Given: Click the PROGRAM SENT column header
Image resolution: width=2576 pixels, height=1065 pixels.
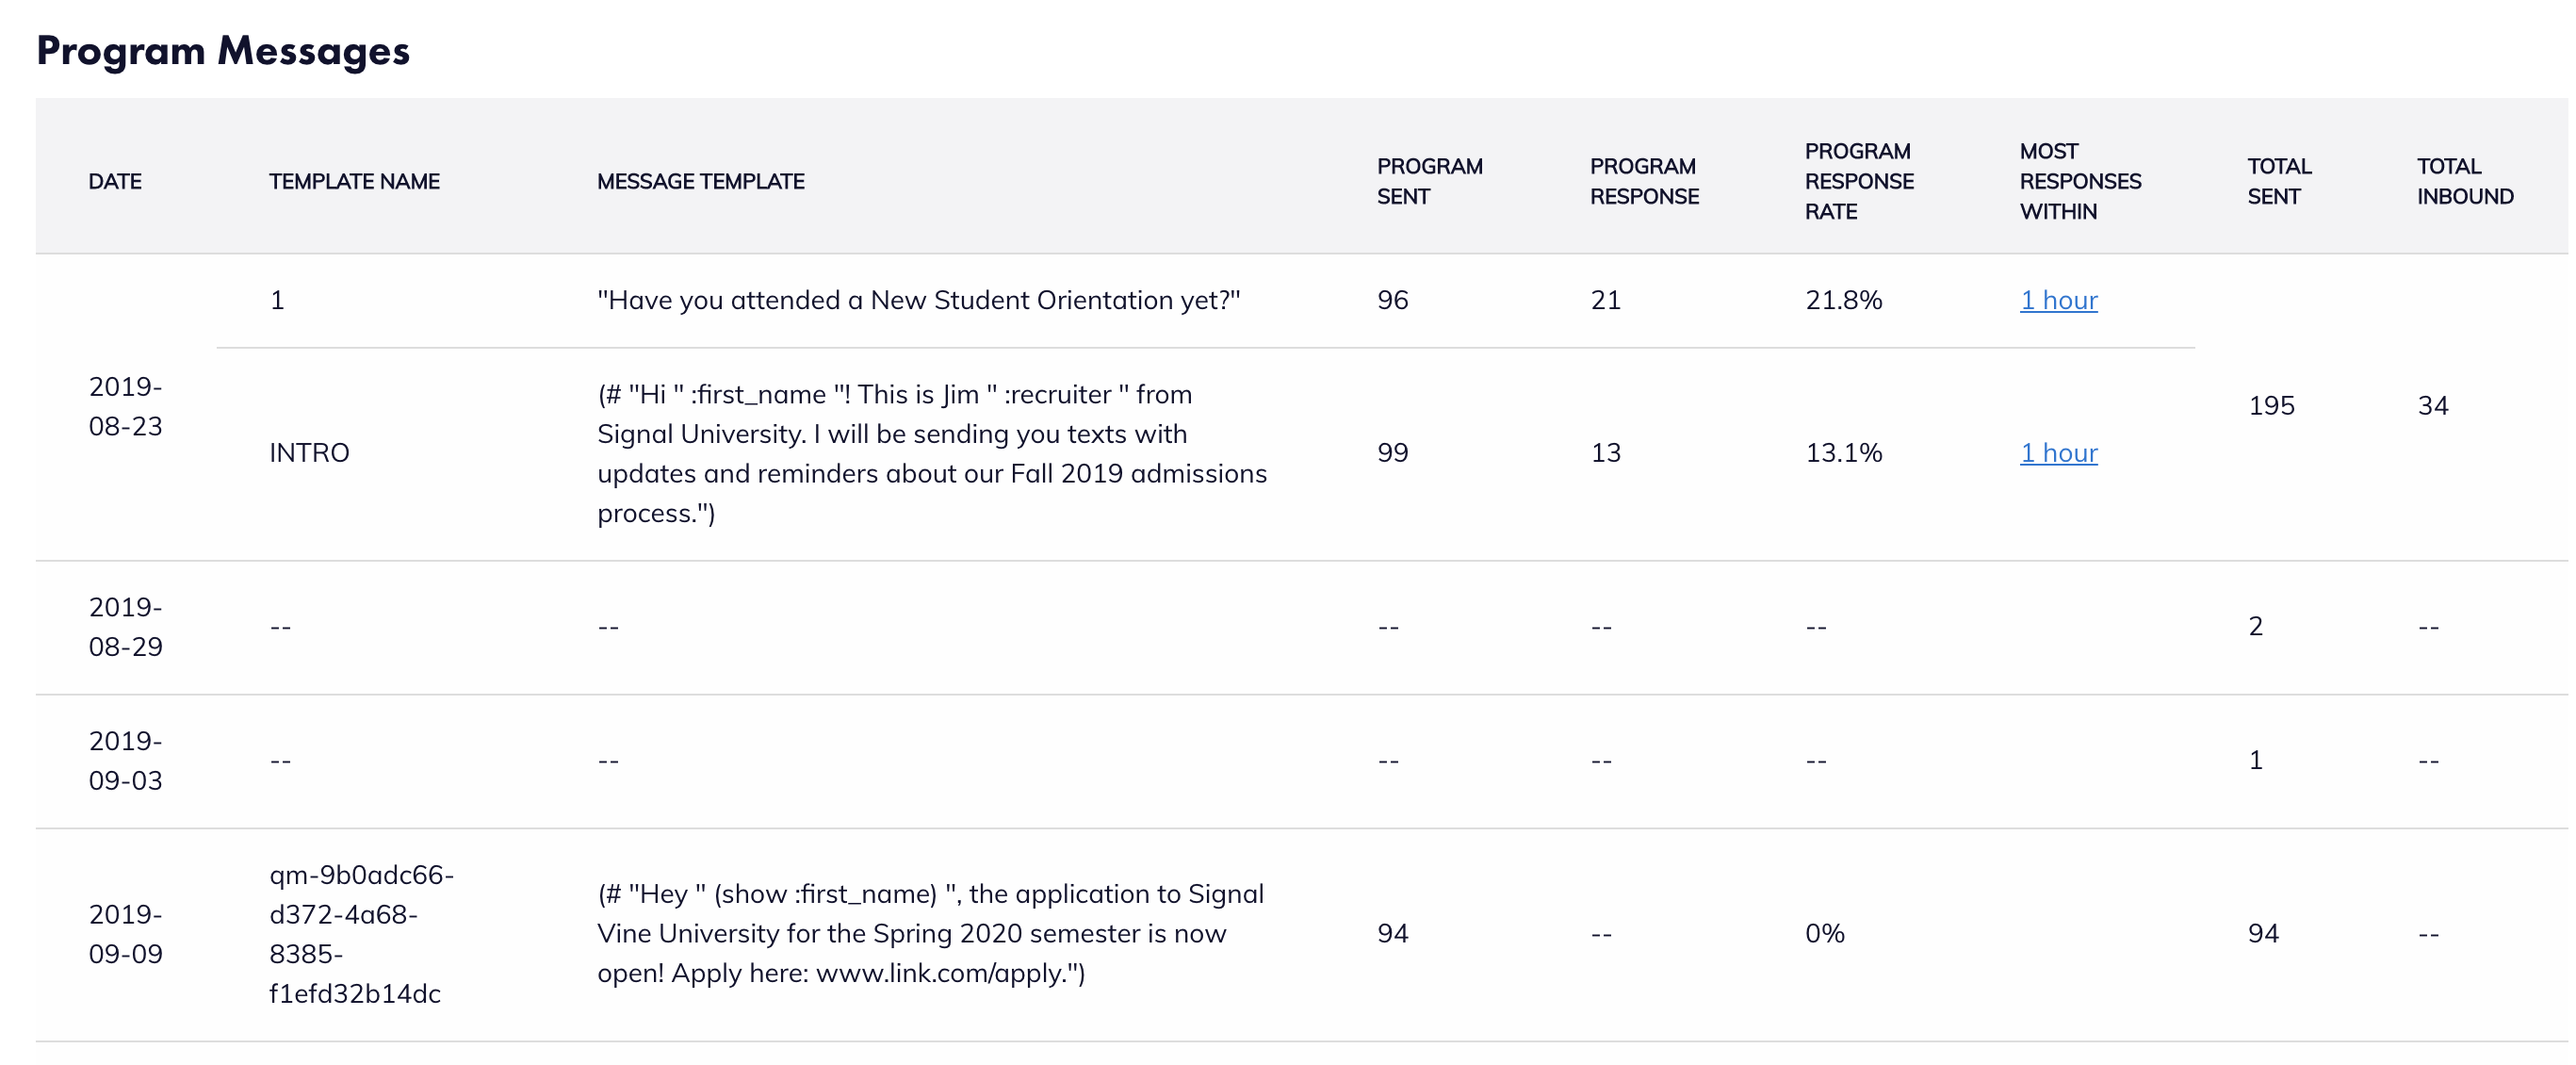Looking at the screenshot, I should click(x=1430, y=181).
